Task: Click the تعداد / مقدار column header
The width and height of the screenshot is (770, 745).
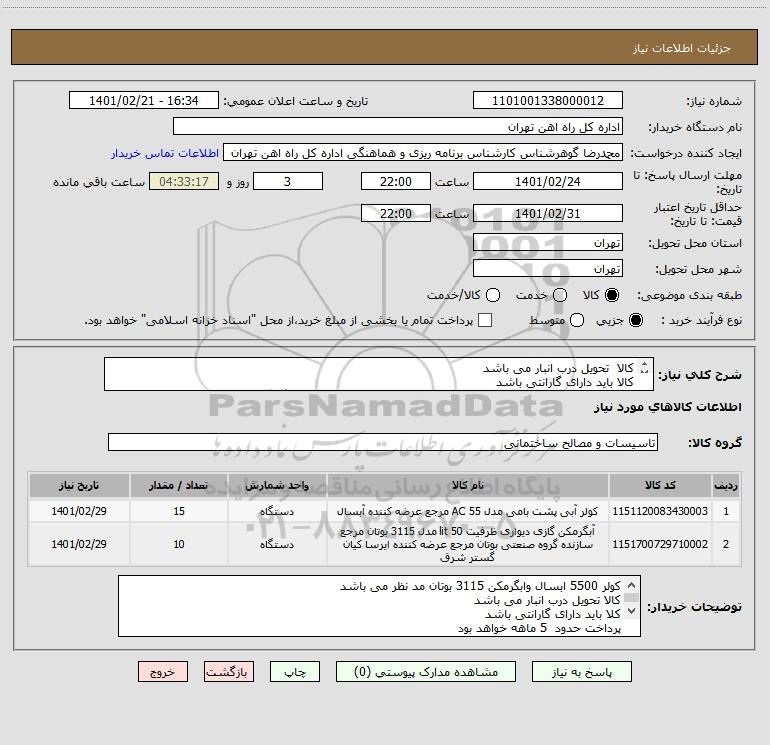Action: [x=179, y=485]
